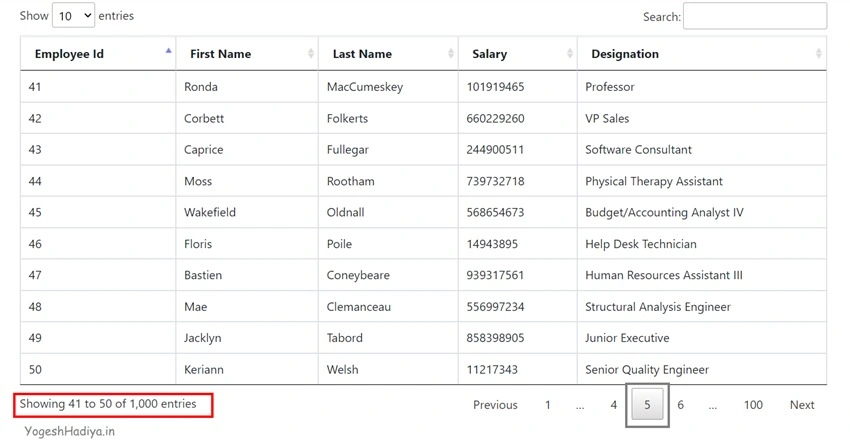Image resolution: width=850 pixels, height=440 pixels.
Task: Open the Show entries dropdown
Action: [x=73, y=16]
